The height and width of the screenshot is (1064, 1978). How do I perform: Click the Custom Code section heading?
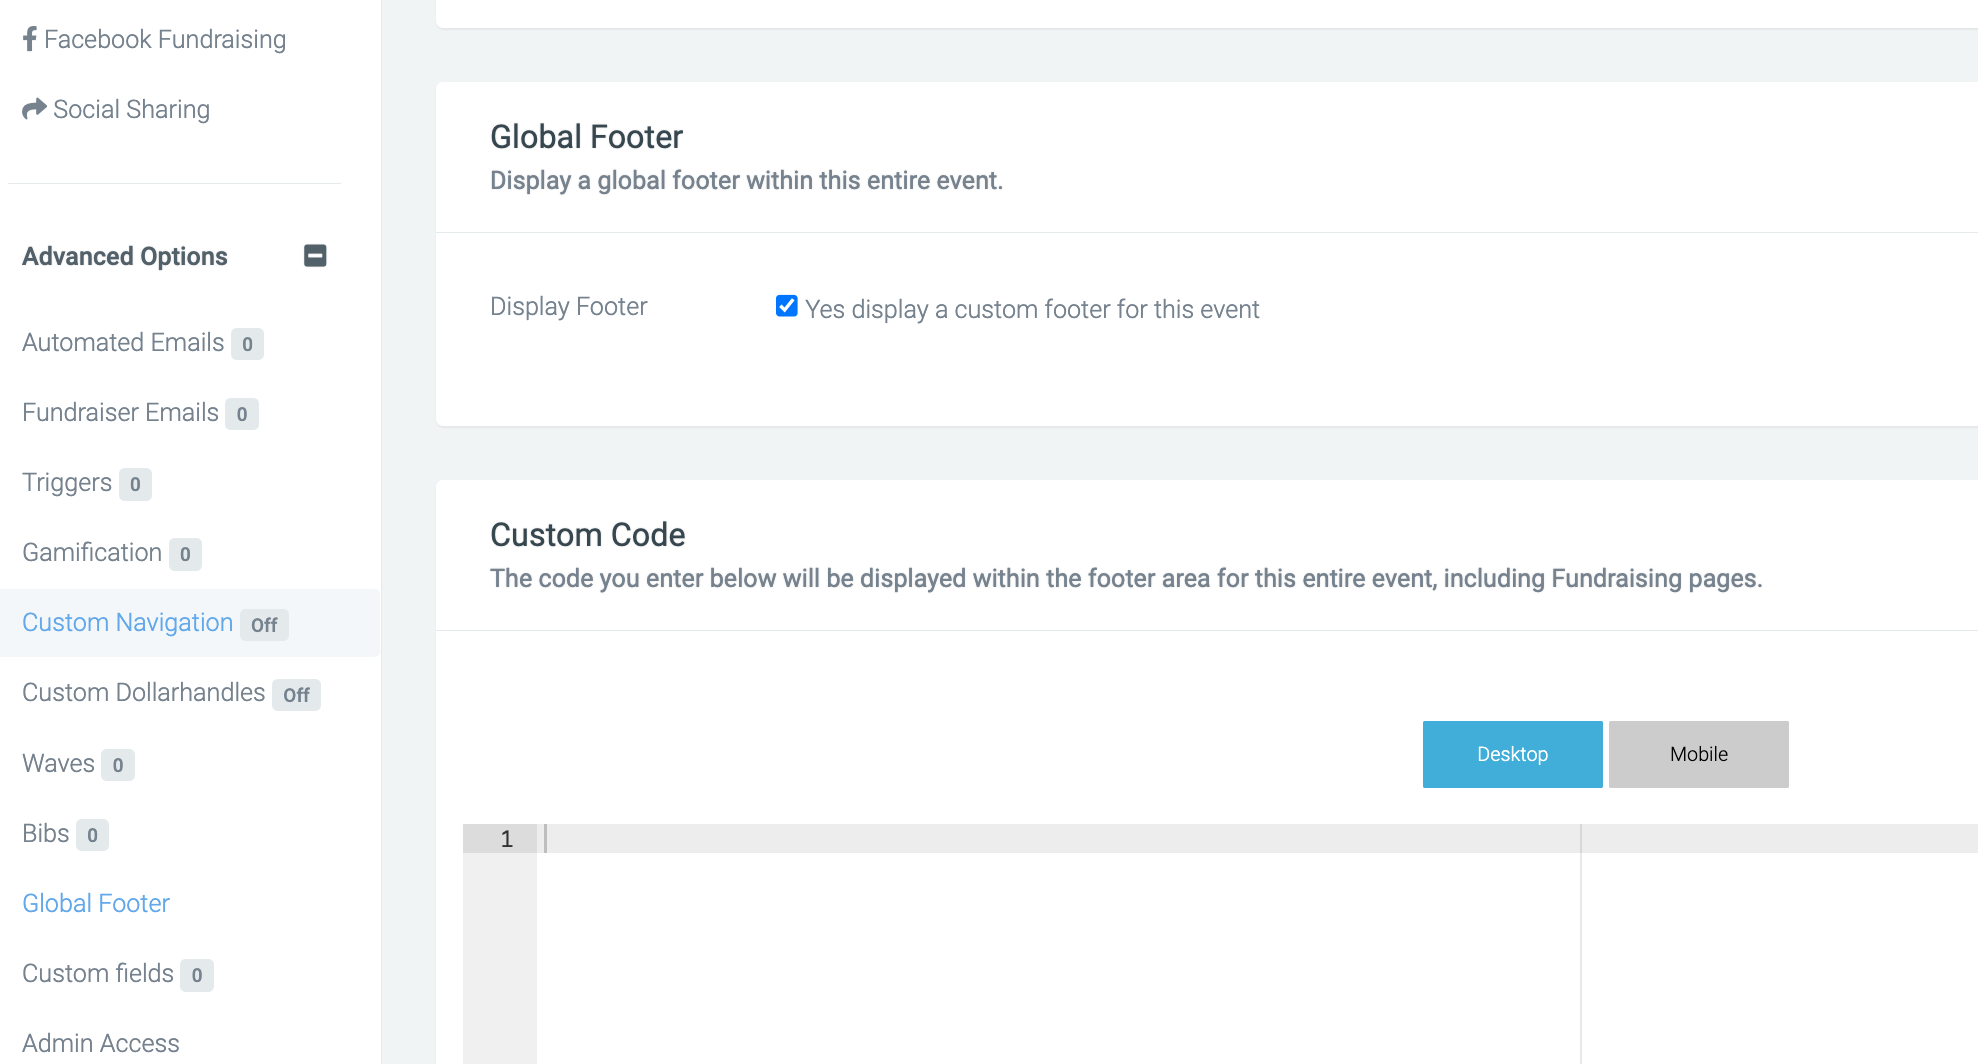pos(587,535)
